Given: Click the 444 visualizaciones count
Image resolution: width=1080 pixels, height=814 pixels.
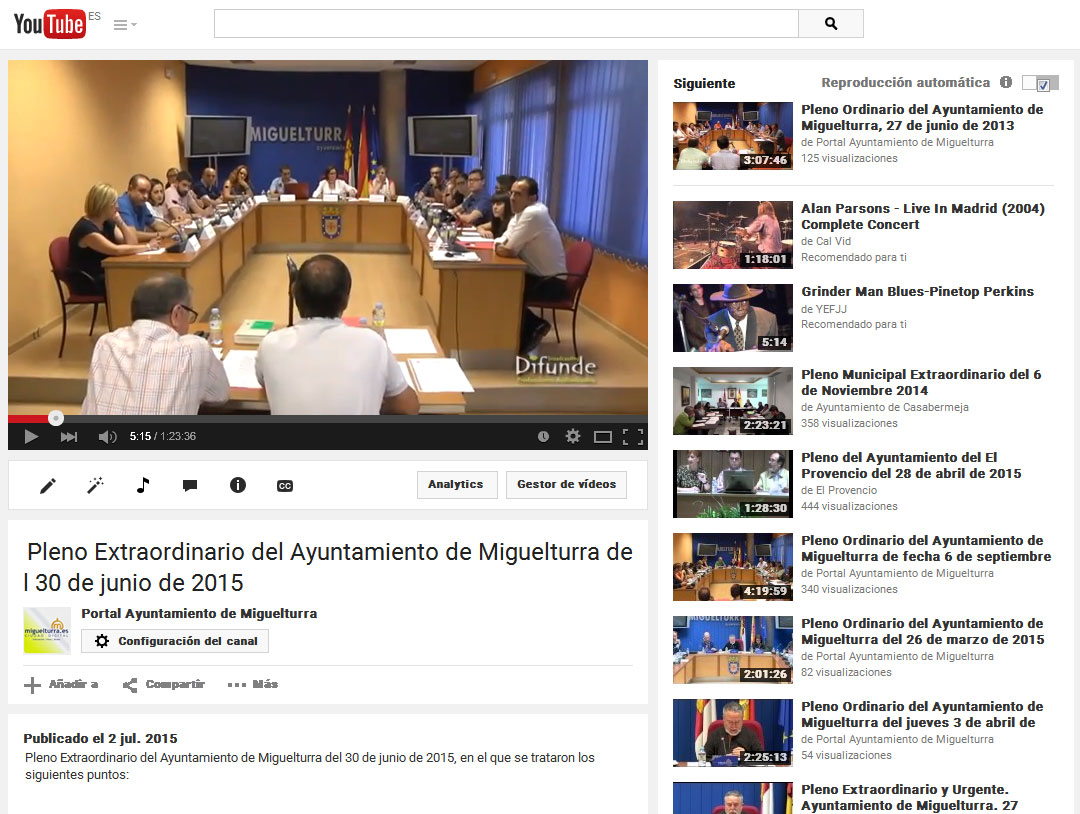Looking at the screenshot, I should click(x=849, y=506).
